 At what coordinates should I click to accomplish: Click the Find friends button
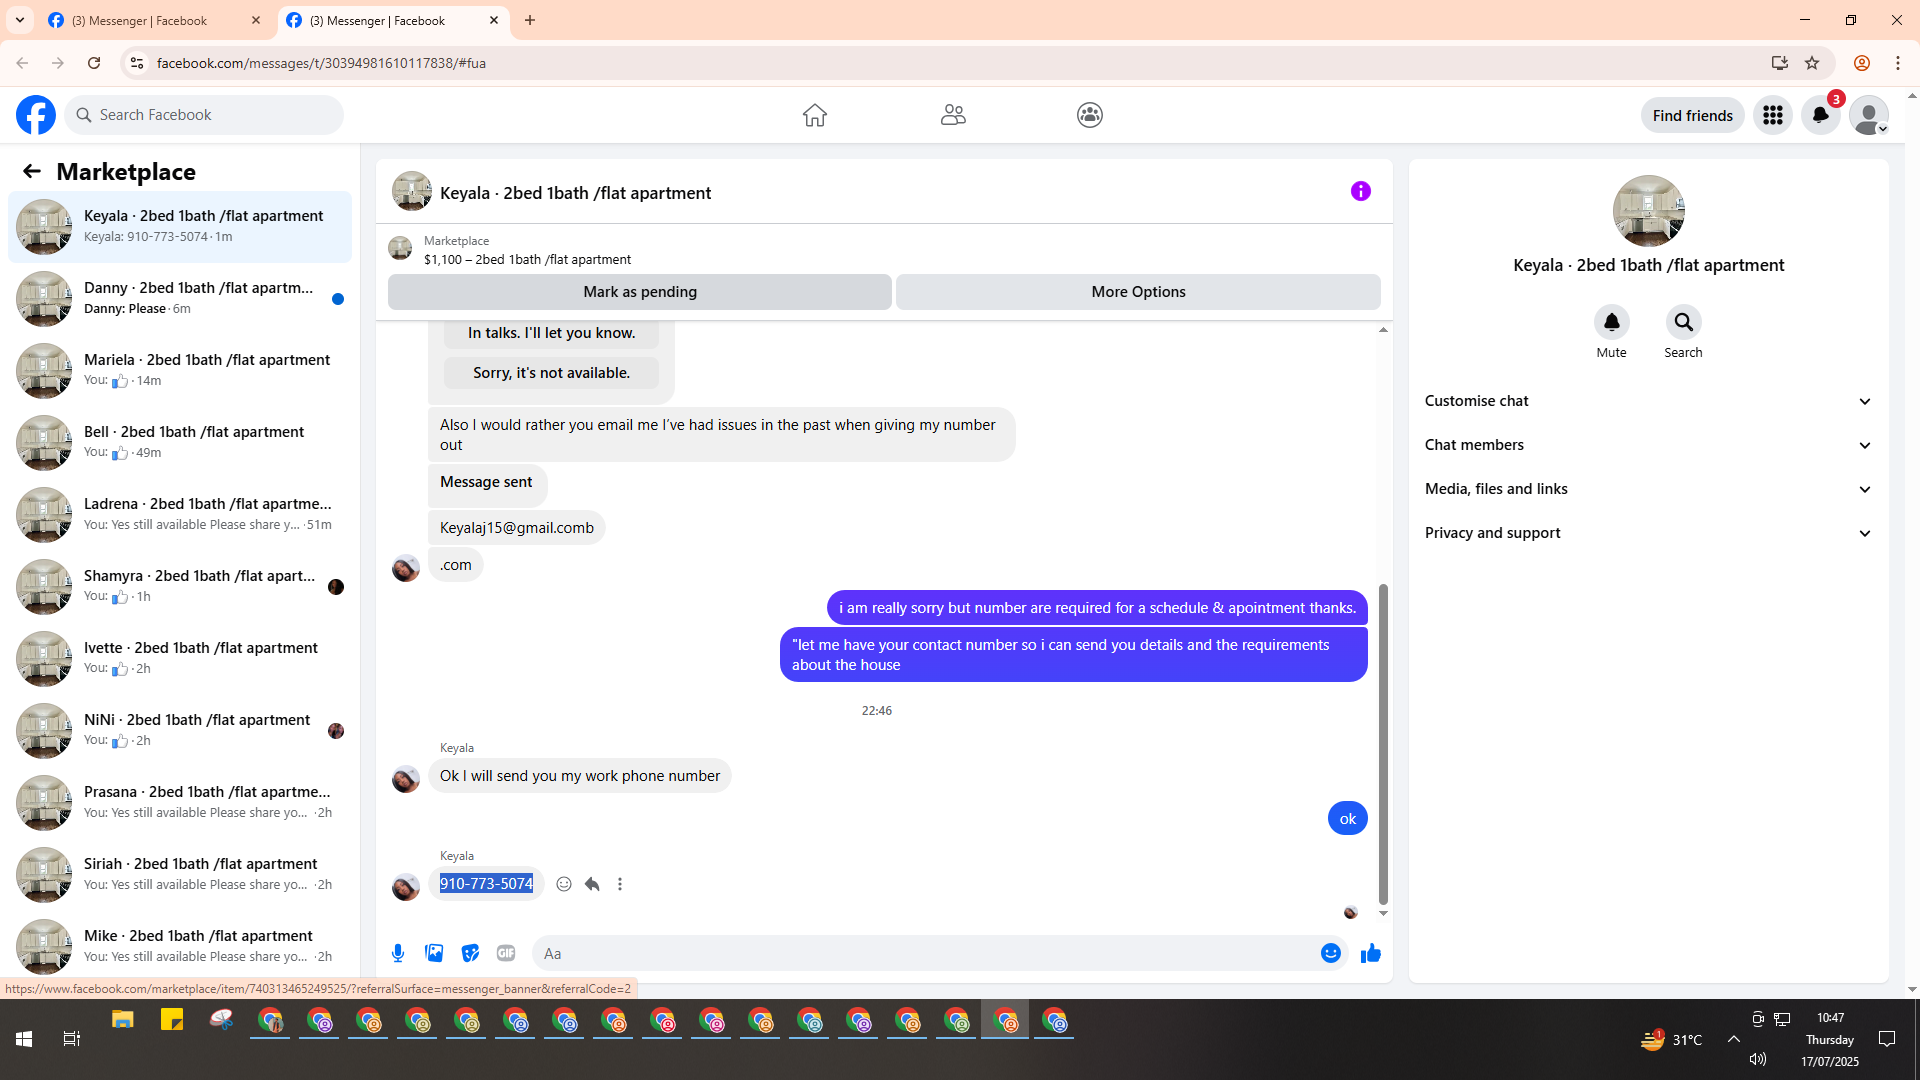tap(1693, 115)
